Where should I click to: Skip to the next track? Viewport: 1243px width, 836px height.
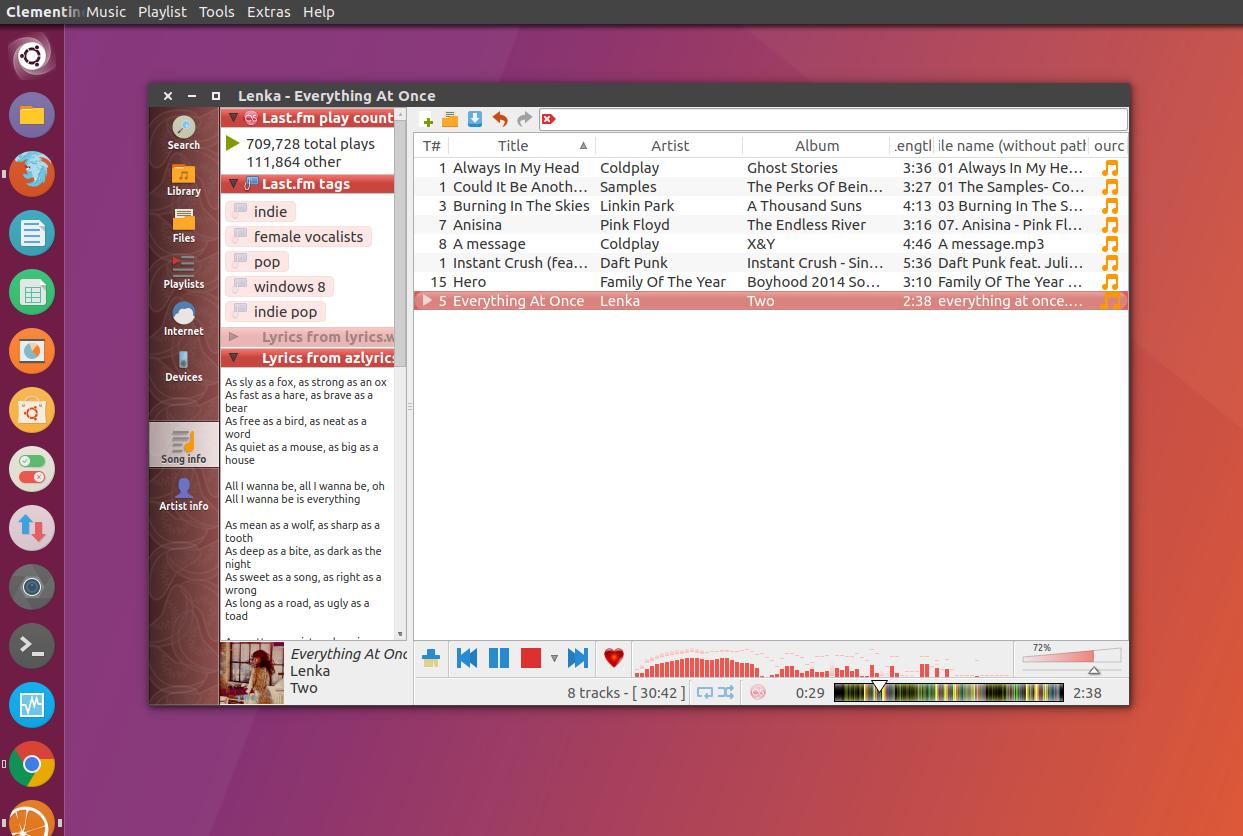pyautogui.click(x=578, y=658)
